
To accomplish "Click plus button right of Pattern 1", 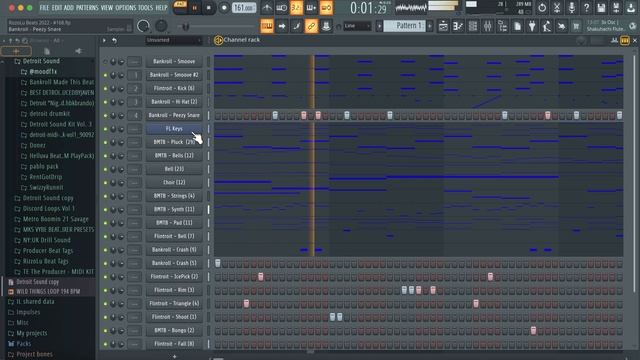I will tap(429, 26).
